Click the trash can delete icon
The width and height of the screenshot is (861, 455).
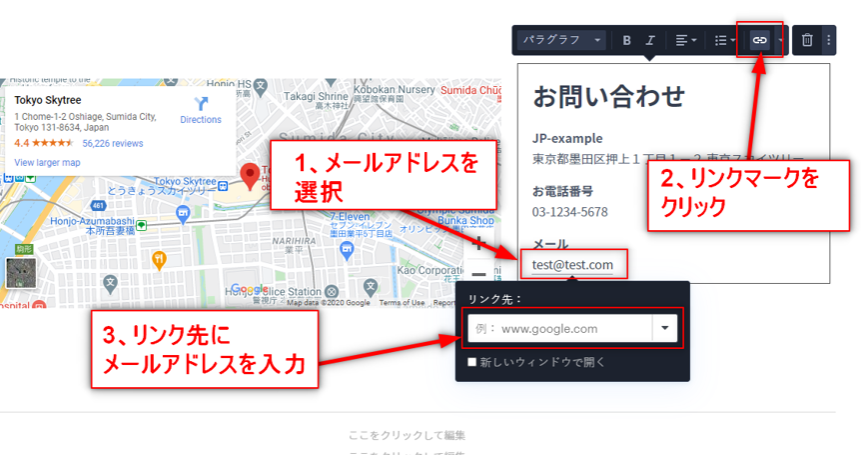point(807,40)
